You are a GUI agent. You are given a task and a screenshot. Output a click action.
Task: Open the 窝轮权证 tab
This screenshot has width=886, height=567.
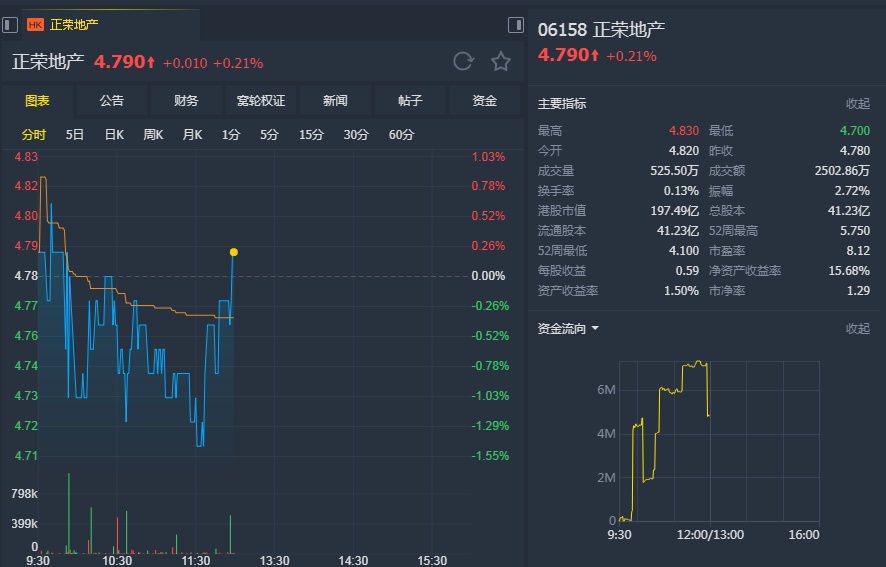point(261,101)
